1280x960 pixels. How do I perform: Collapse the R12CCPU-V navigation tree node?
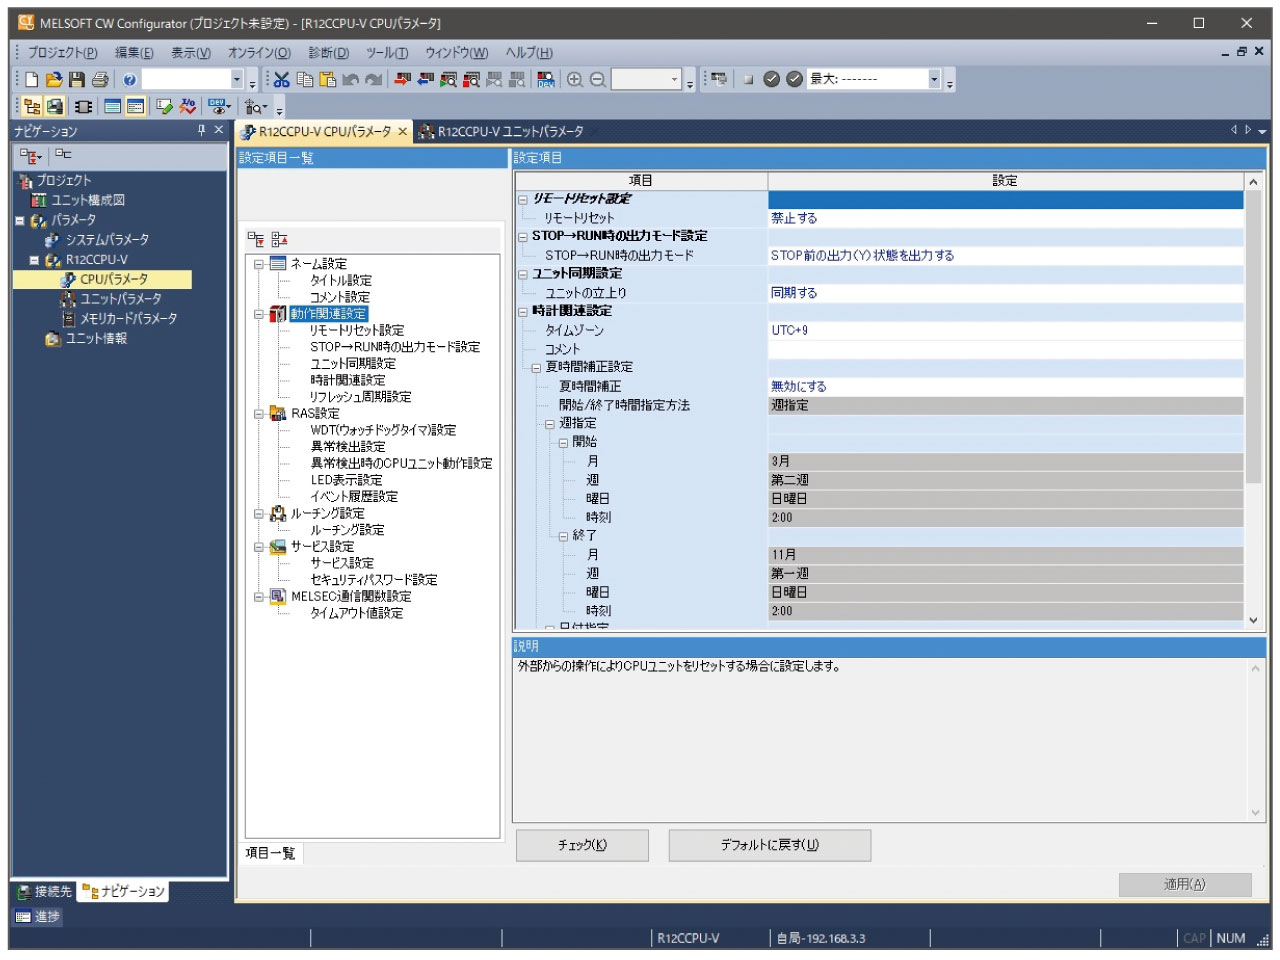coord(34,260)
